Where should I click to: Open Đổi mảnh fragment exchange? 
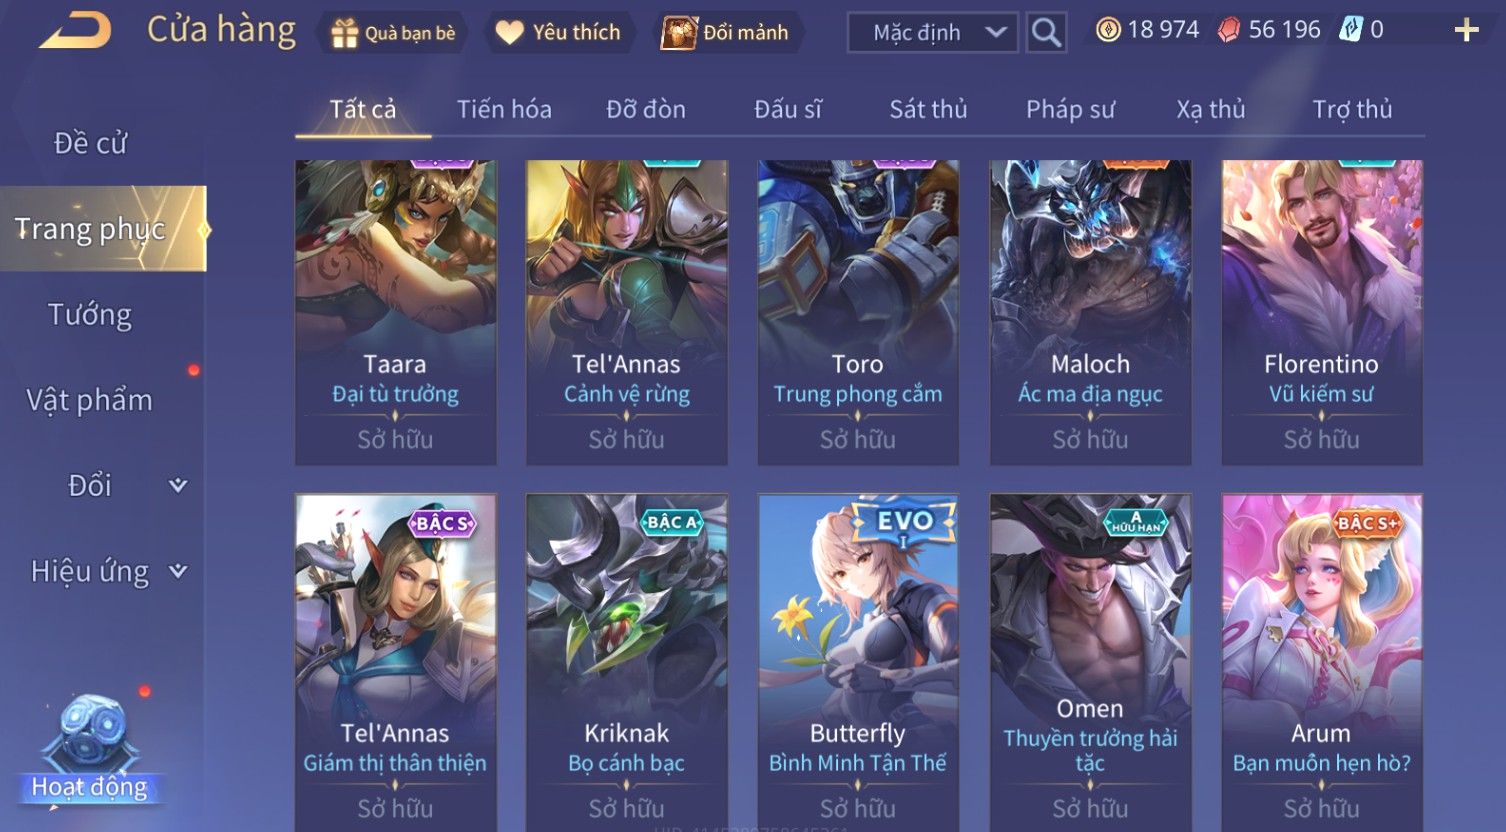pyautogui.click(x=727, y=33)
